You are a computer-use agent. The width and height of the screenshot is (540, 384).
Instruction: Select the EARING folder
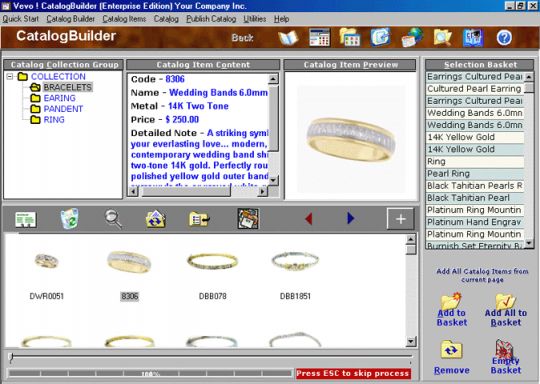59,98
